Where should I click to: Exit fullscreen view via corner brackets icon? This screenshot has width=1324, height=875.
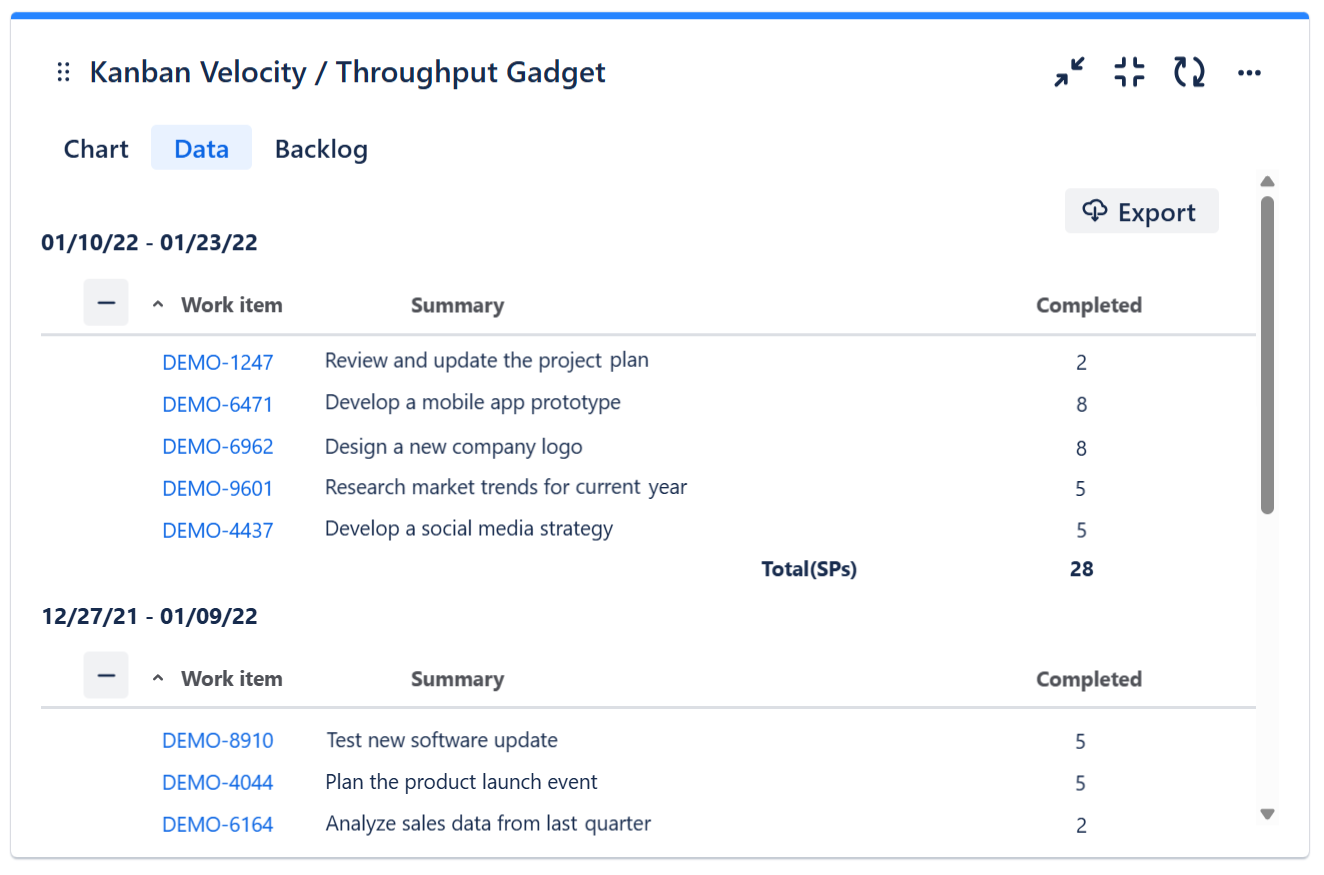coord(1129,71)
